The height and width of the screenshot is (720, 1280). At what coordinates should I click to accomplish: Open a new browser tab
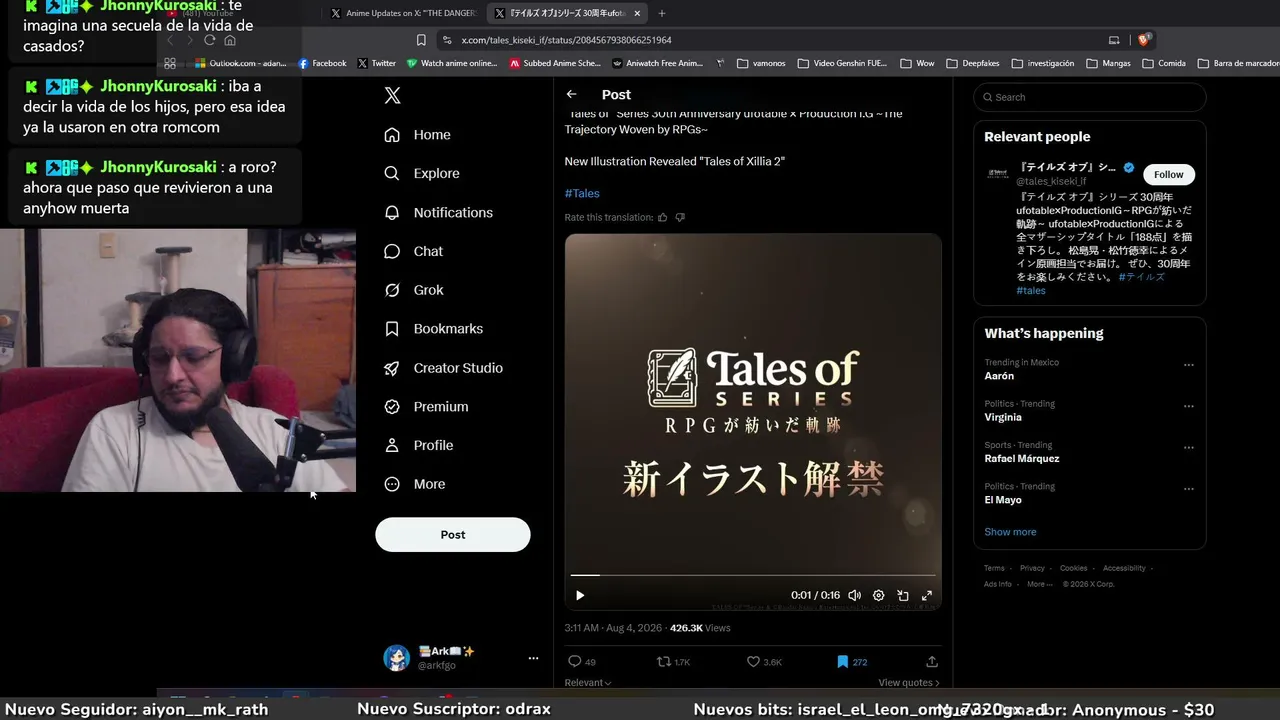(x=661, y=13)
